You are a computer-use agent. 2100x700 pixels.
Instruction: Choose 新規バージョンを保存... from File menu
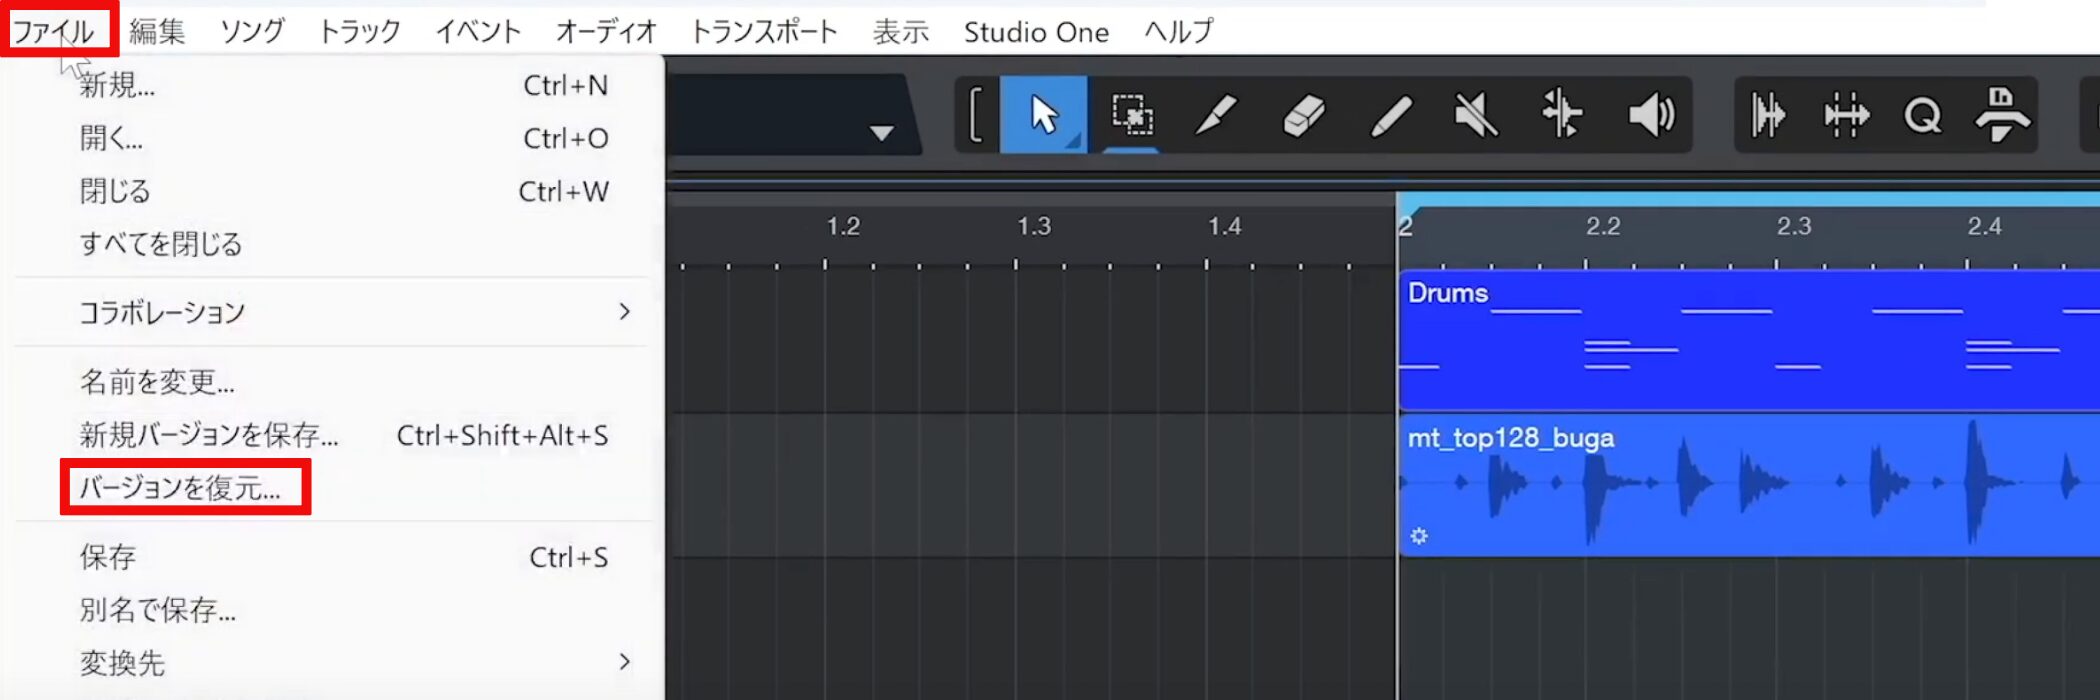[209, 435]
